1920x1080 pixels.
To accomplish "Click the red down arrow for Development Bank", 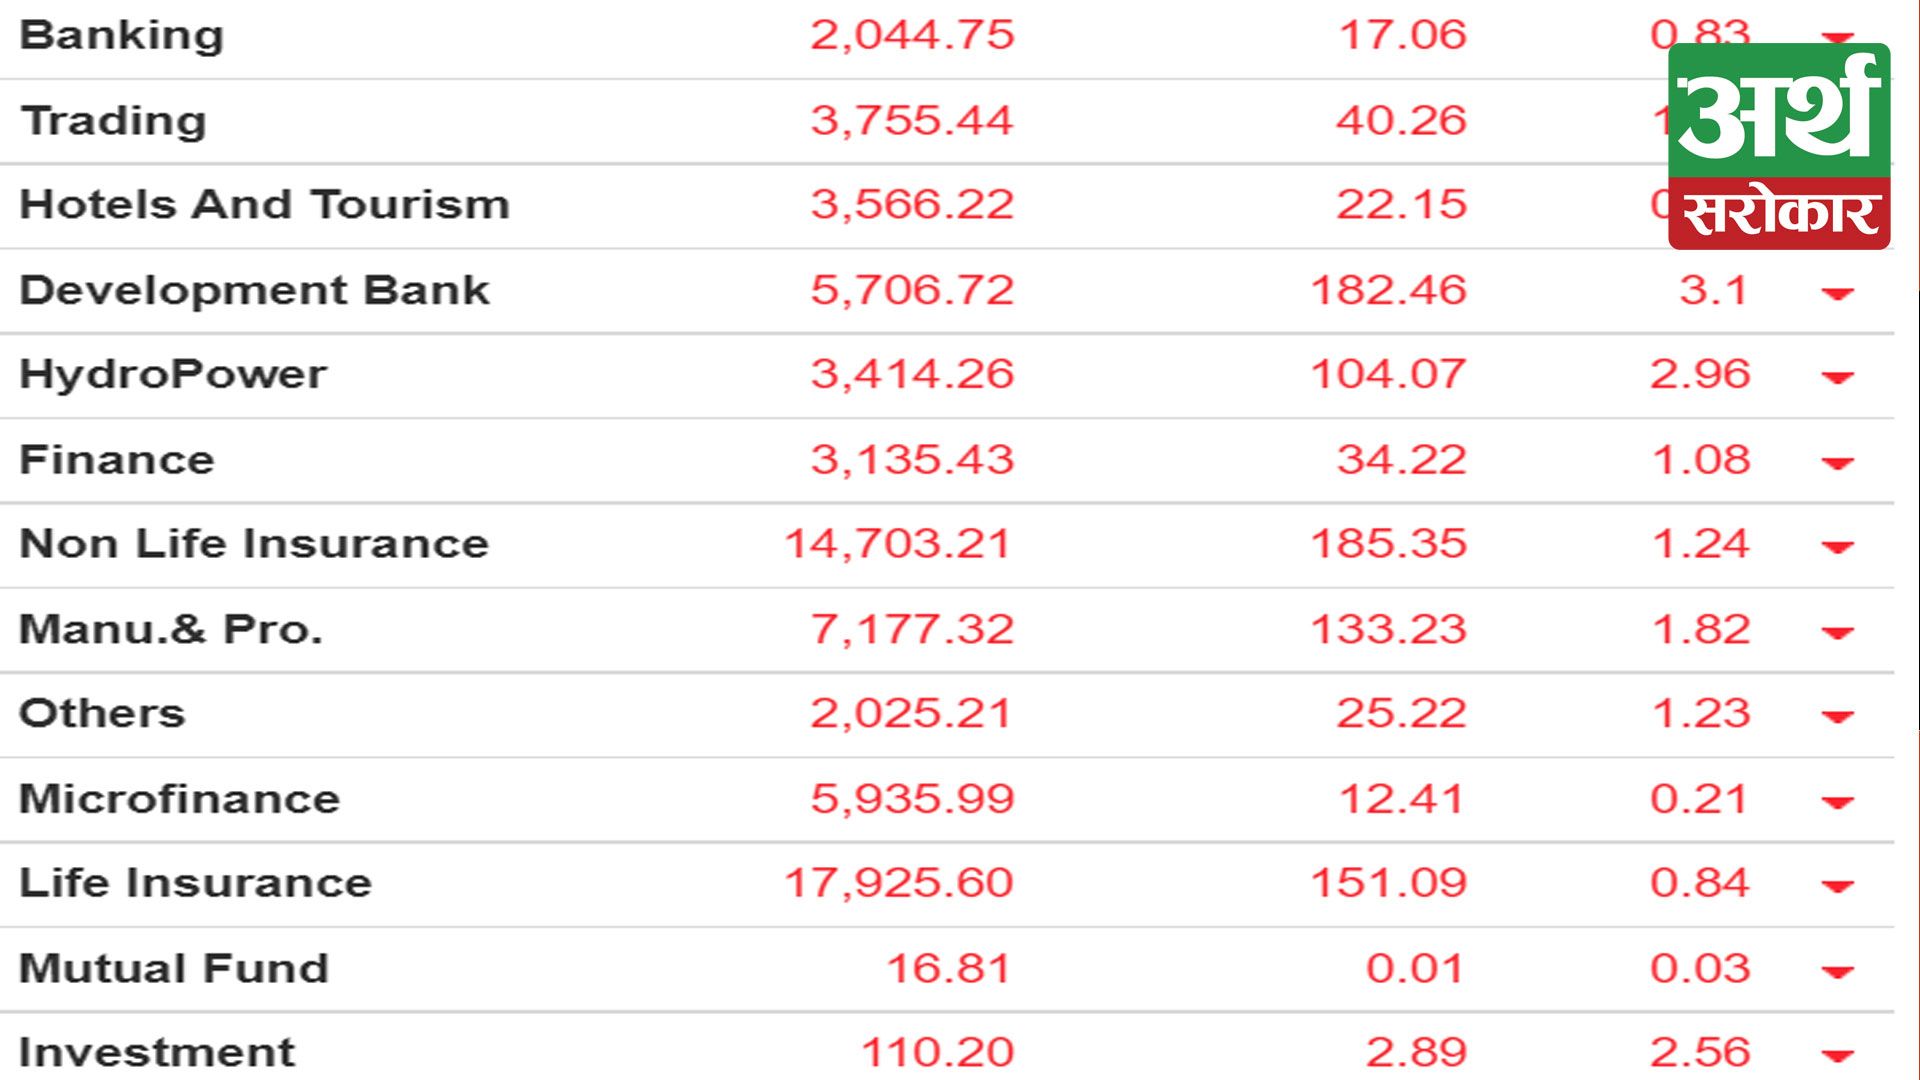I will [x=1838, y=293].
